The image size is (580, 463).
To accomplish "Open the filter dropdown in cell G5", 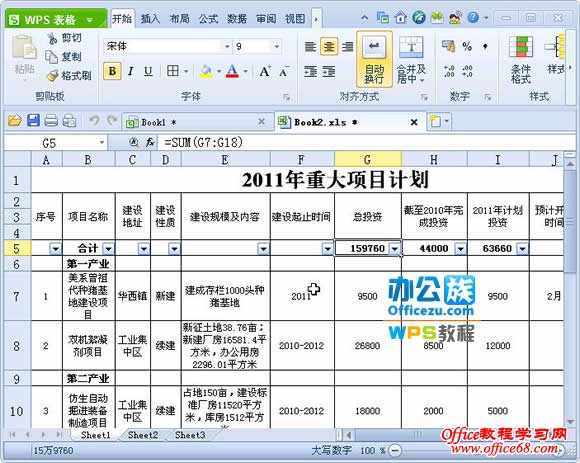I will coord(395,249).
